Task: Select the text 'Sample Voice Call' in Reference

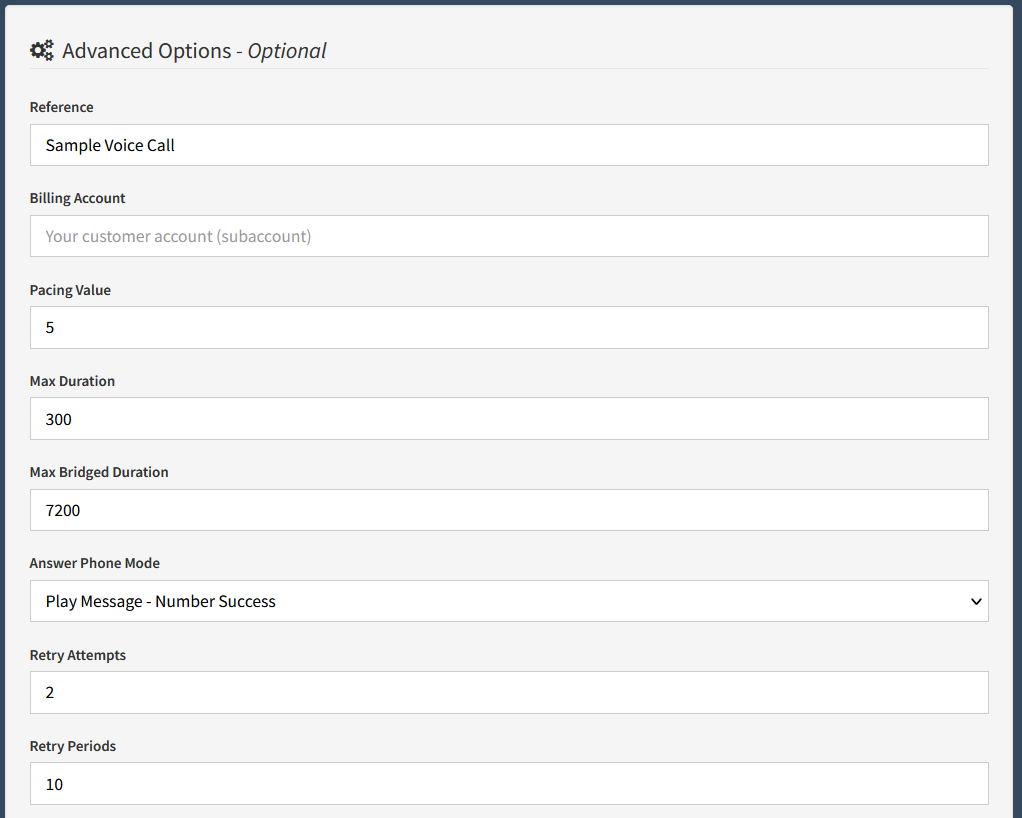Action: [x=109, y=145]
